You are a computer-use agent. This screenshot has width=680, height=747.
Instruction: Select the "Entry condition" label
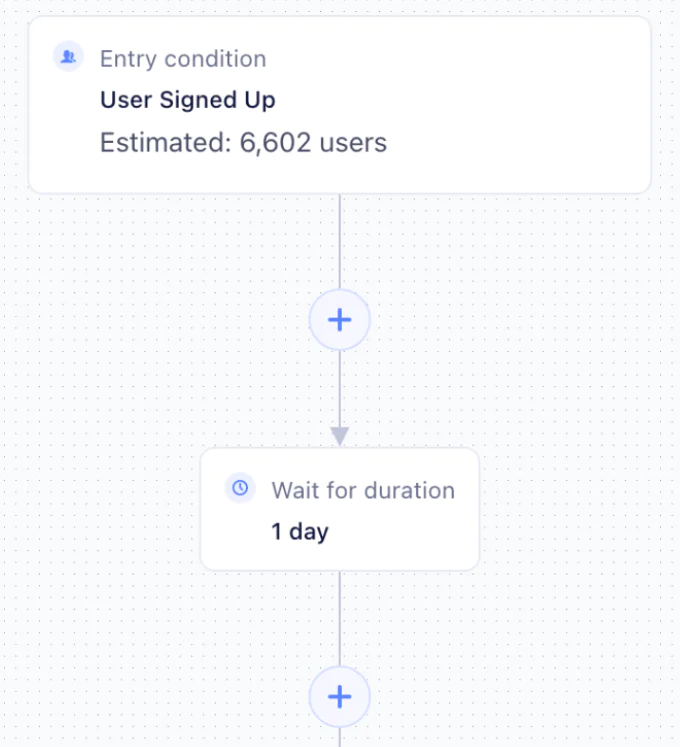183,59
